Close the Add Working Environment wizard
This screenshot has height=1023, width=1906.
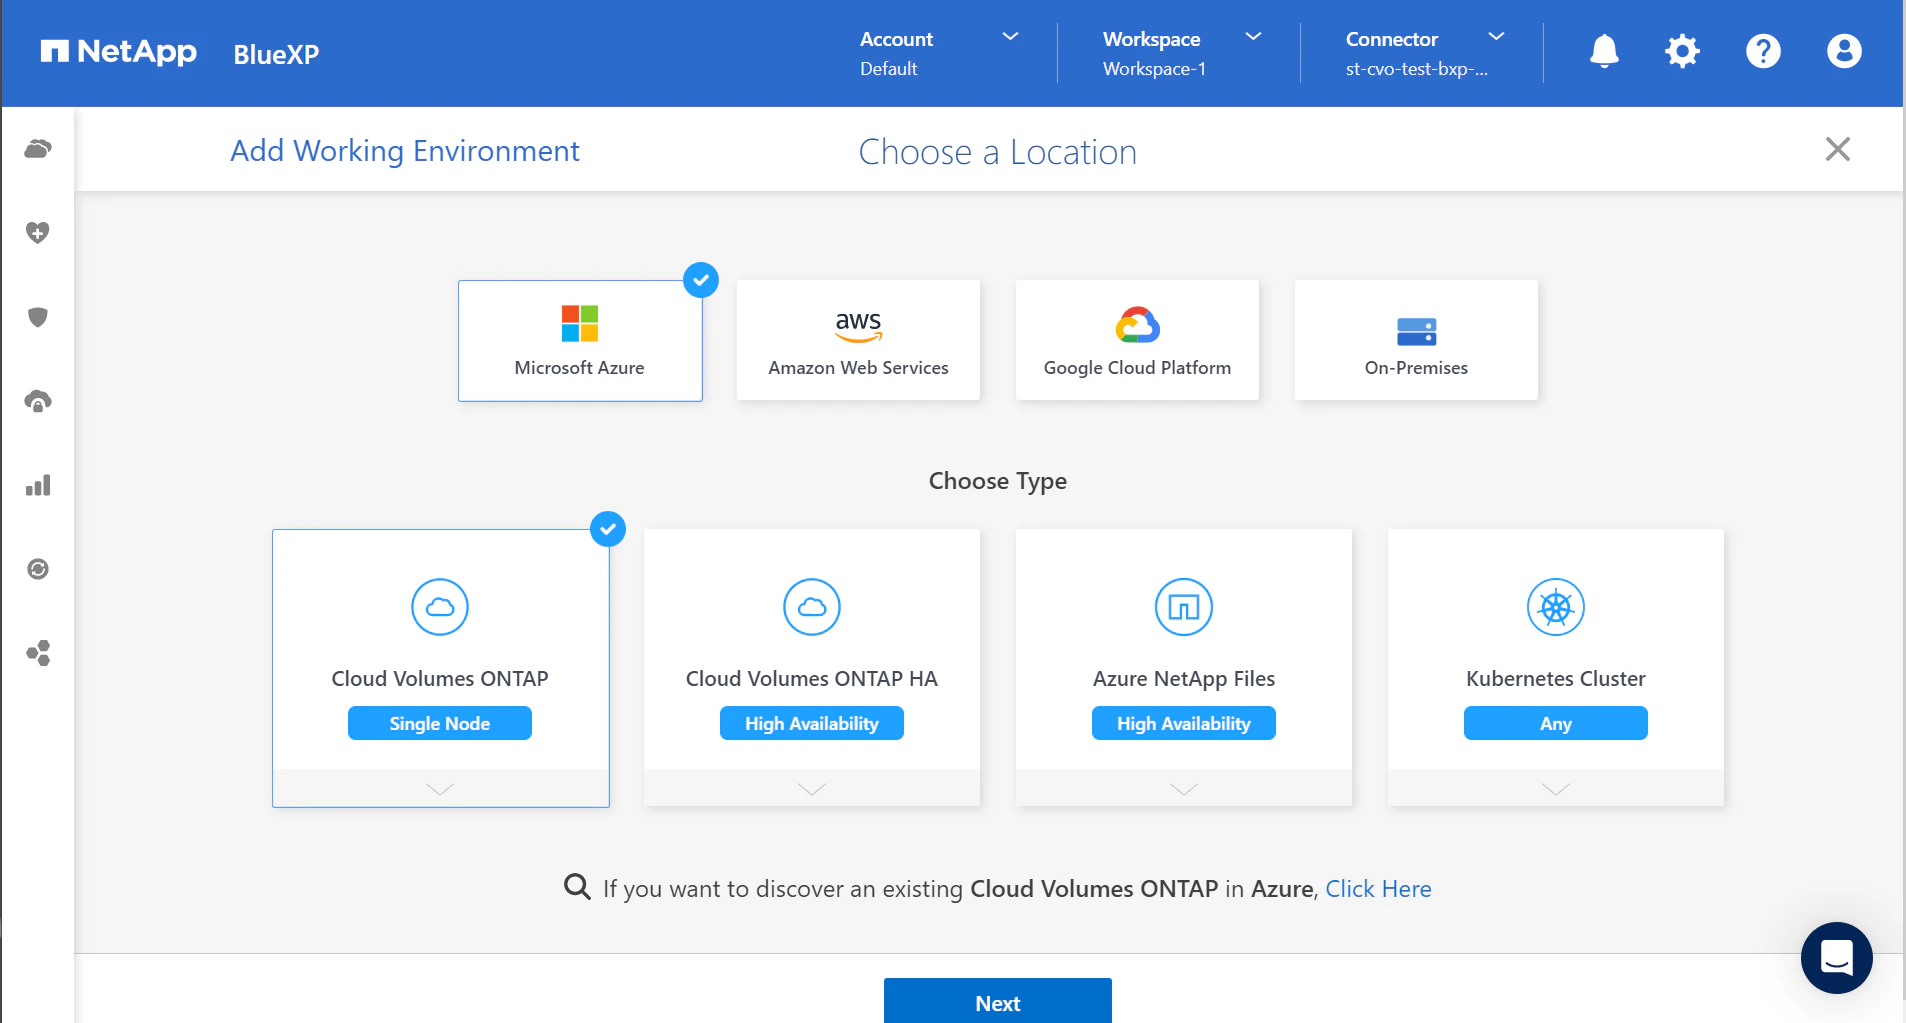pos(1837,149)
